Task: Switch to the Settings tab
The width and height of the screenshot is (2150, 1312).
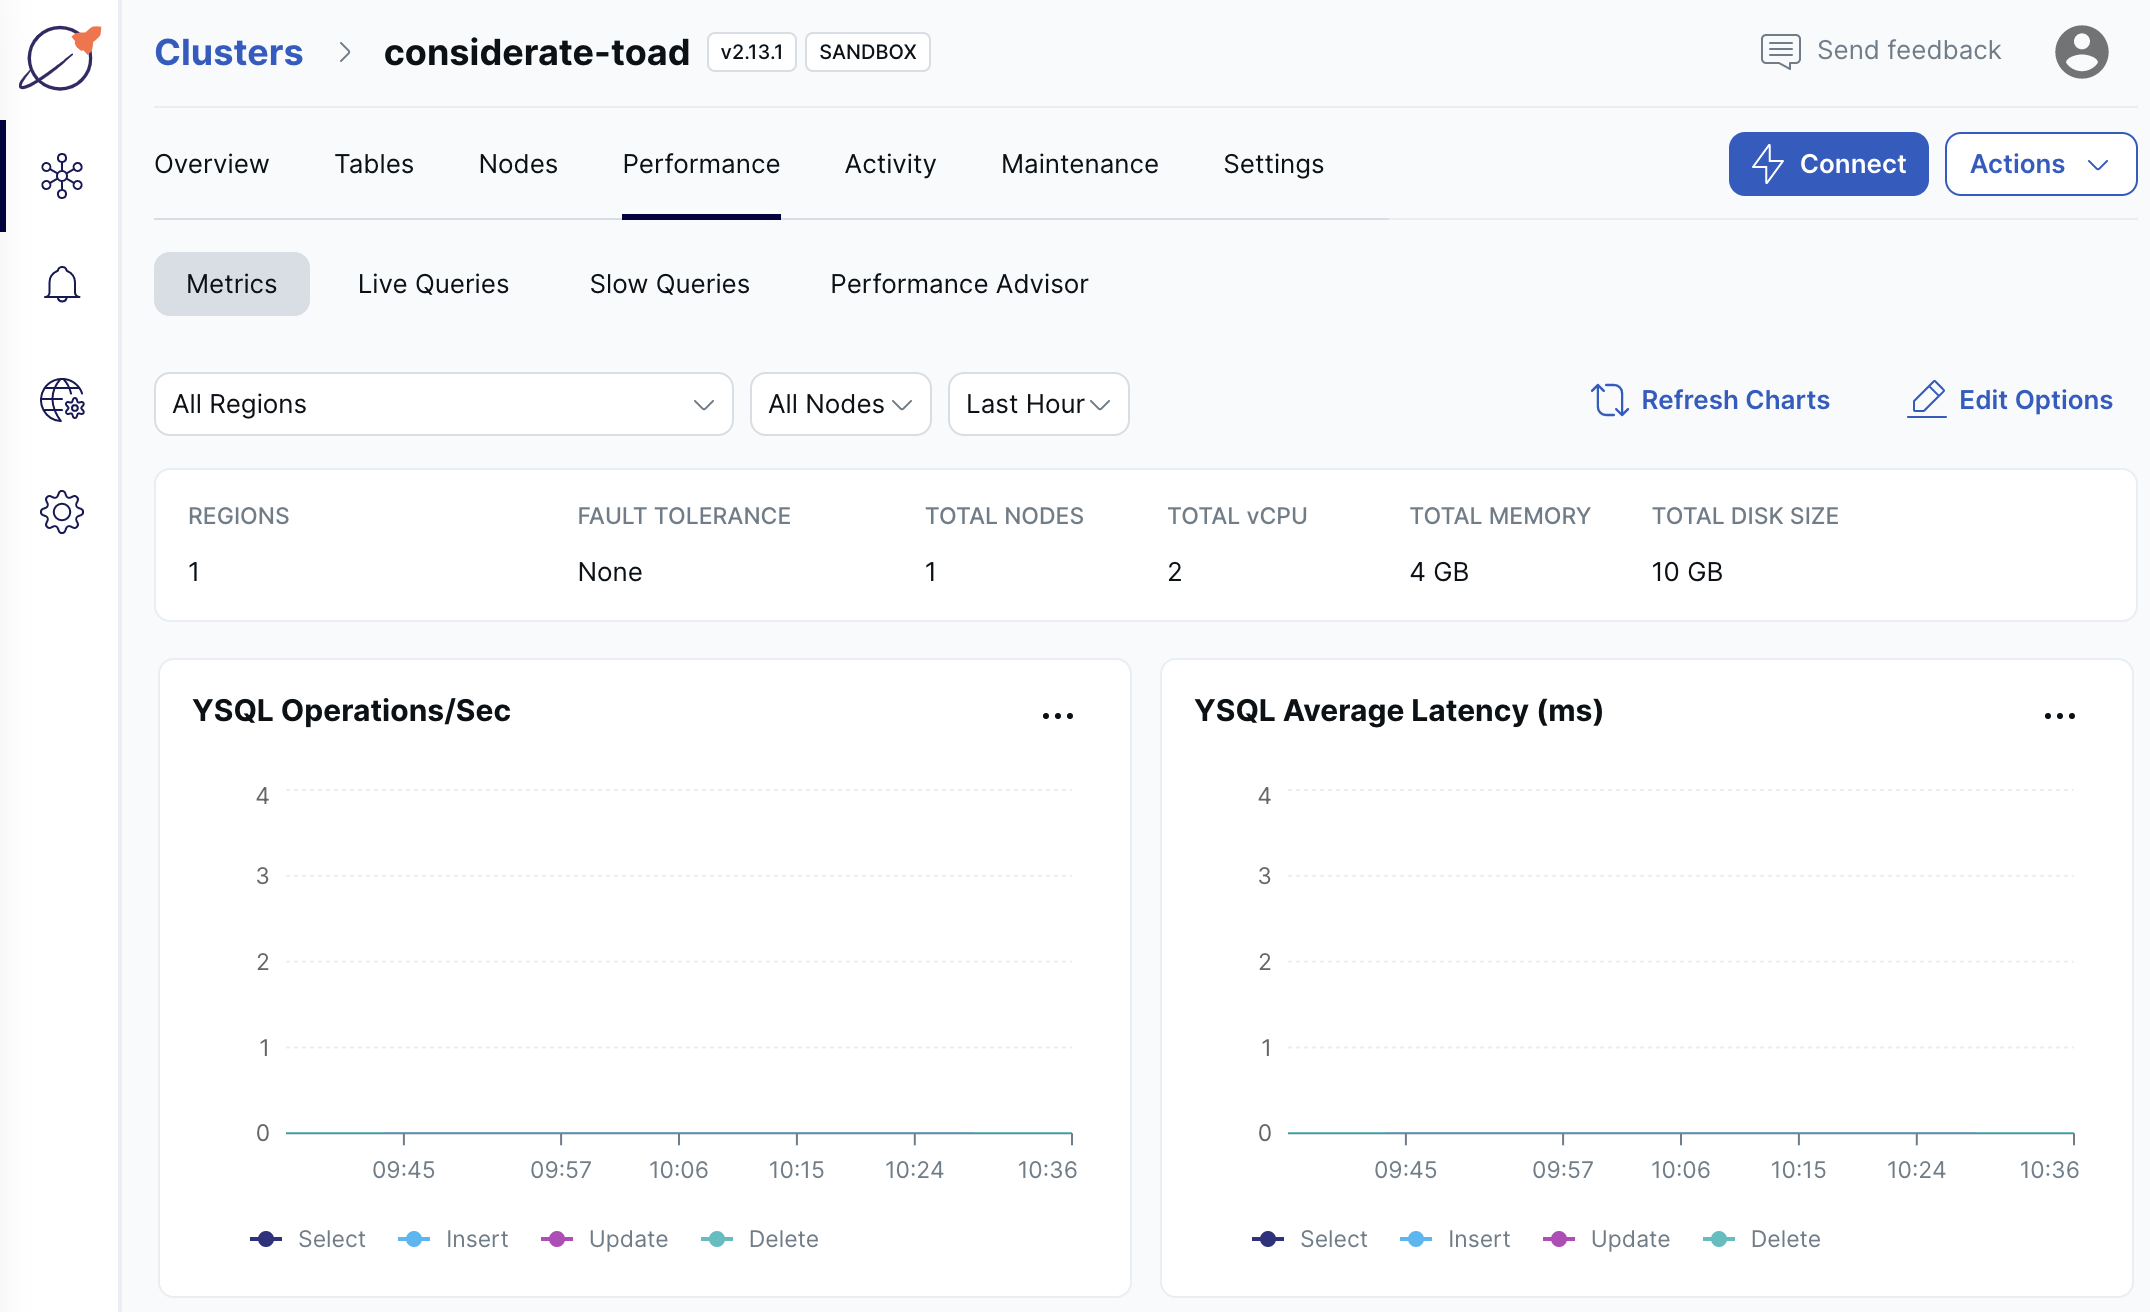Action: 1274,164
